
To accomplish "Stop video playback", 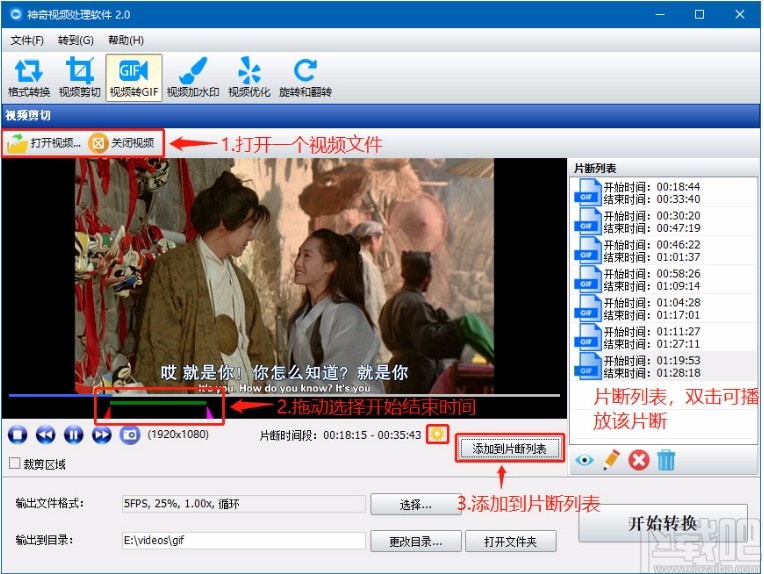I will (x=18, y=434).
